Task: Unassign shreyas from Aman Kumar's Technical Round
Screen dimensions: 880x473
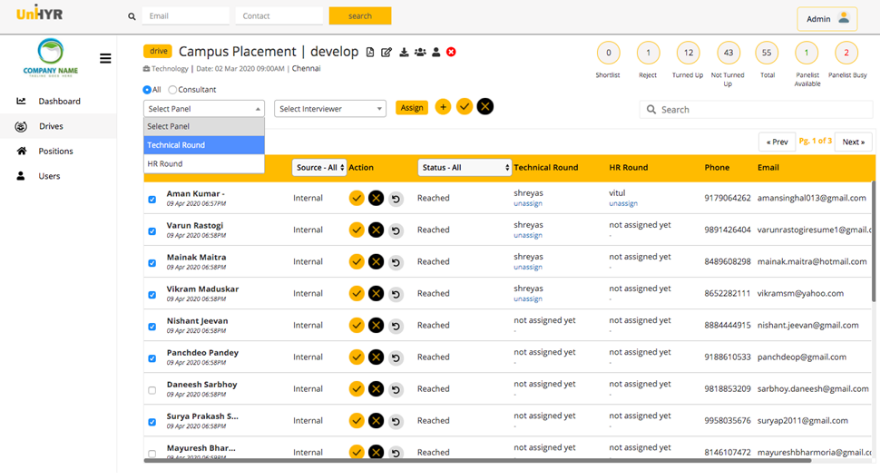Action: tap(528, 204)
